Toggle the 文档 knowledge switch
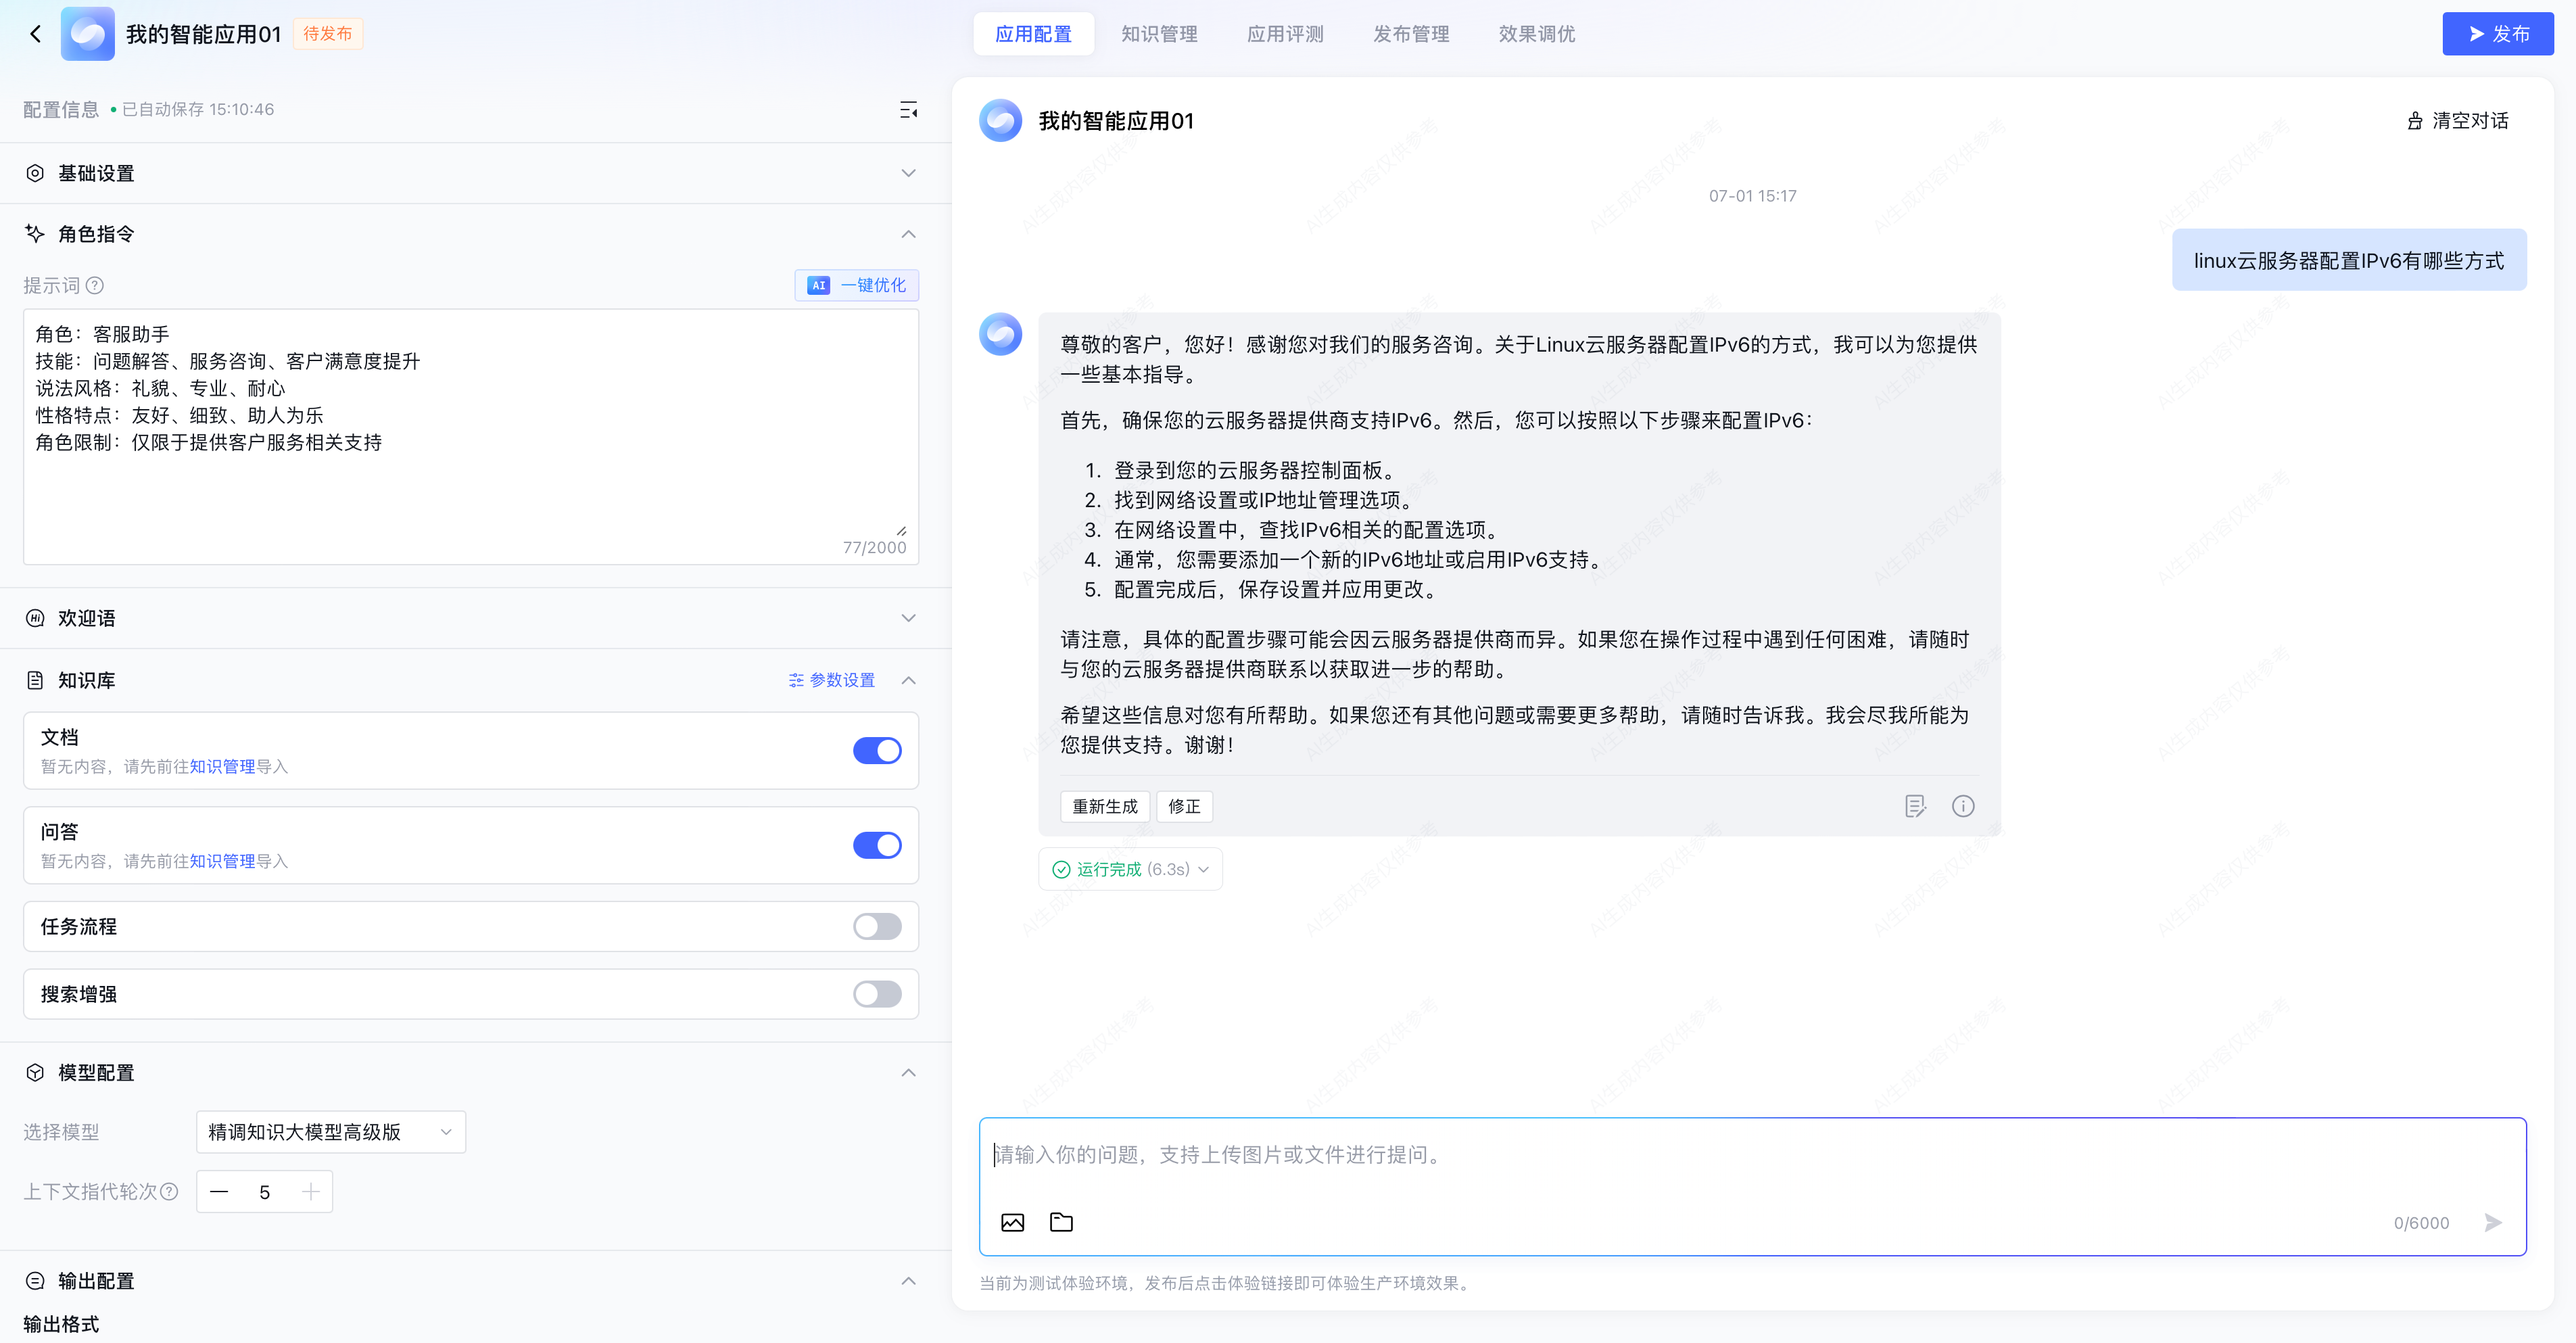2576x1343 pixels. point(877,750)
